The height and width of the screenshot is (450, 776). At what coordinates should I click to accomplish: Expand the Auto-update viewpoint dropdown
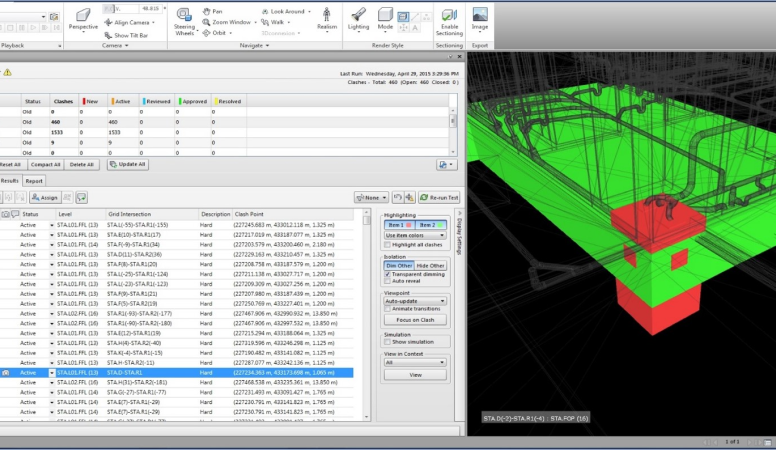point(415,300)
